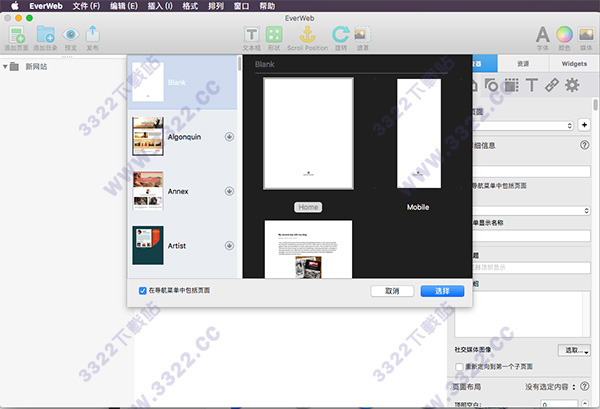600x409 pixels.
Task: Collapse the 新网站 tree disclosure triangle
Action: pyautogui.click(x=5, y=67)
